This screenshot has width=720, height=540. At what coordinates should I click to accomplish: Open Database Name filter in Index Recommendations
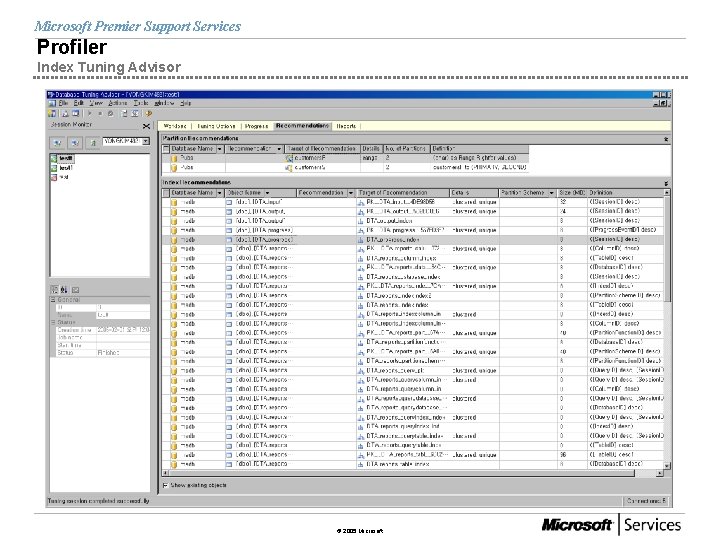(219, 193)
